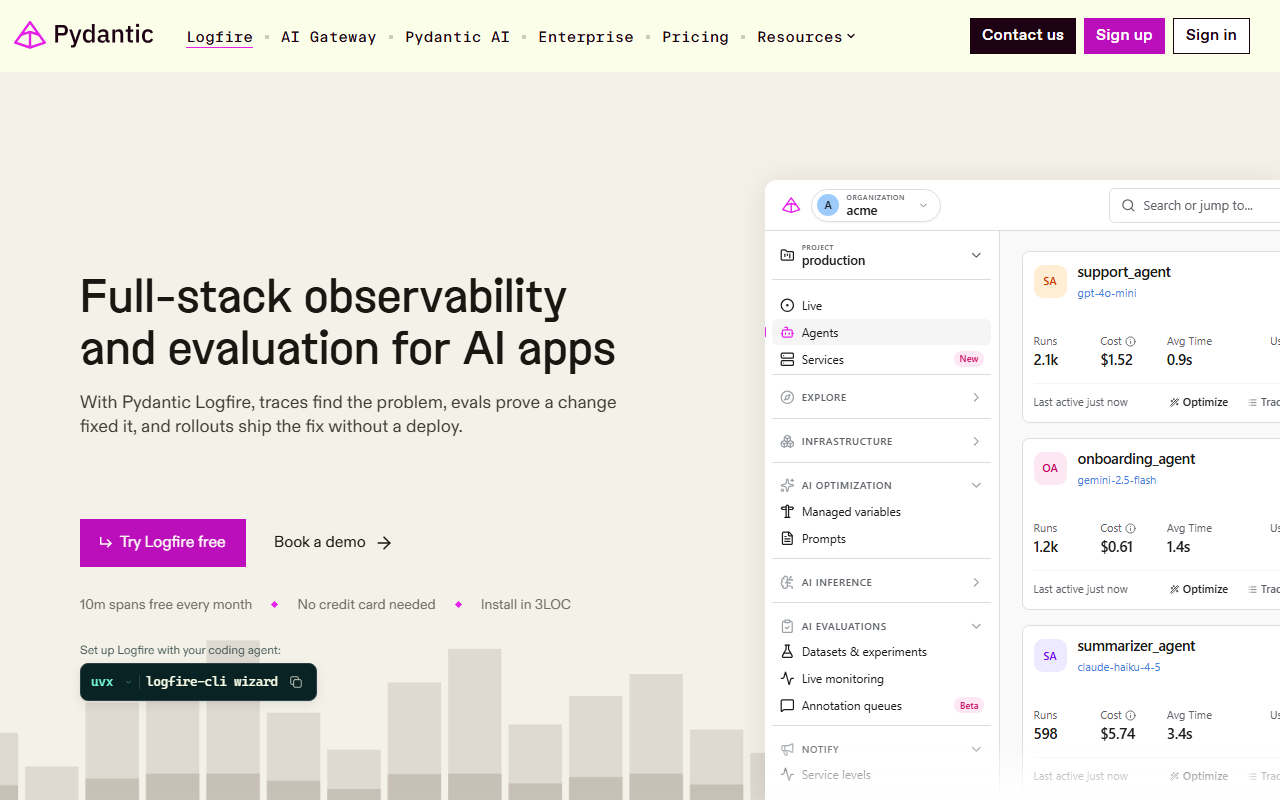Viewport: 1280px width, 800px height.
Task: Open the Resources dropdown menu
Action: coord(806,37)
